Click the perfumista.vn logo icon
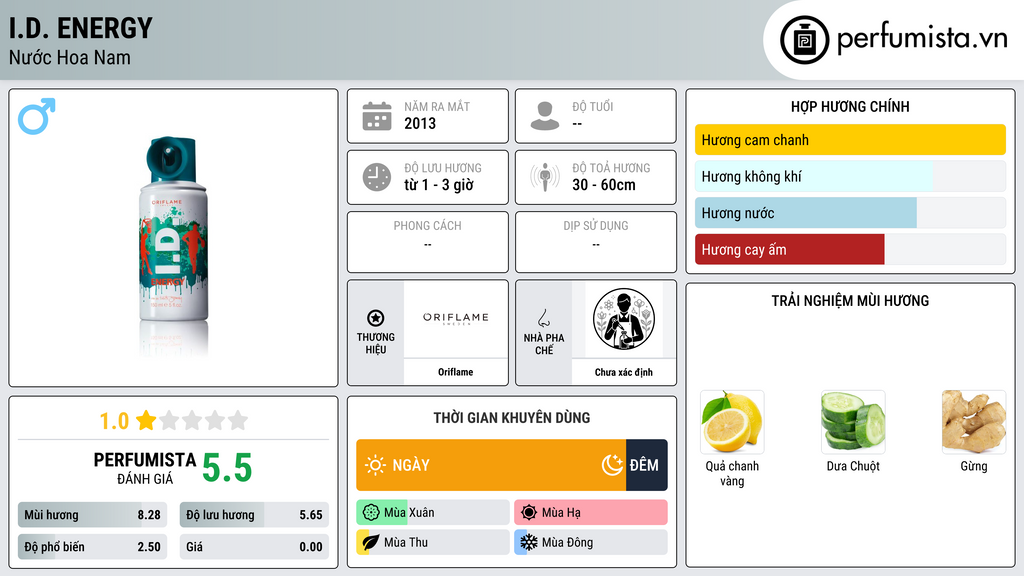Screen dimensions: 1024x576 coord(804,40)
